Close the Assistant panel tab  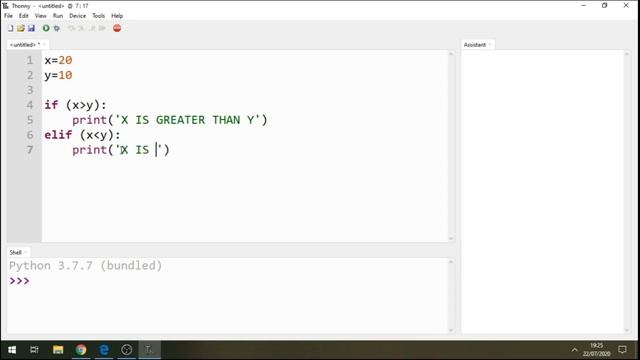(x=490, y=44)
